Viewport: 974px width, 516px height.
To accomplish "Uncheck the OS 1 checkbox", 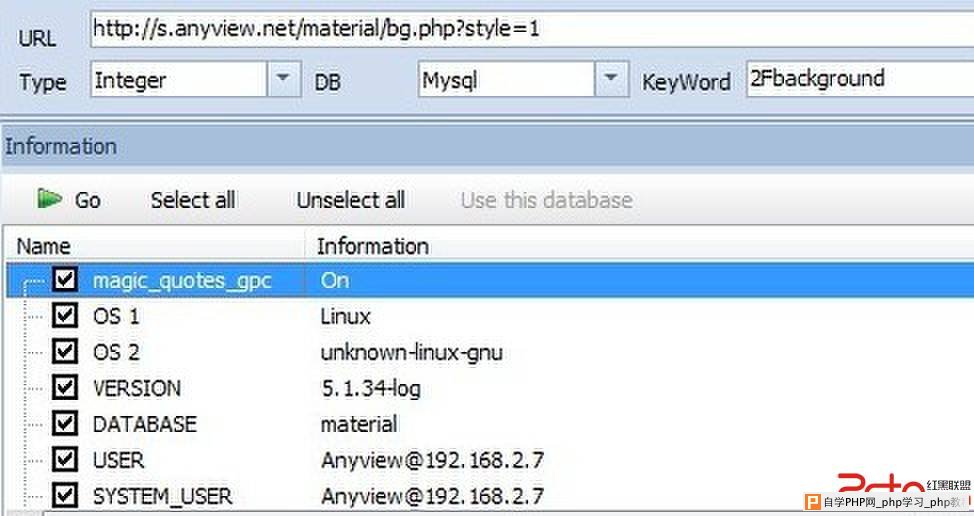I will pyautogui.click(x=65, y=315).
